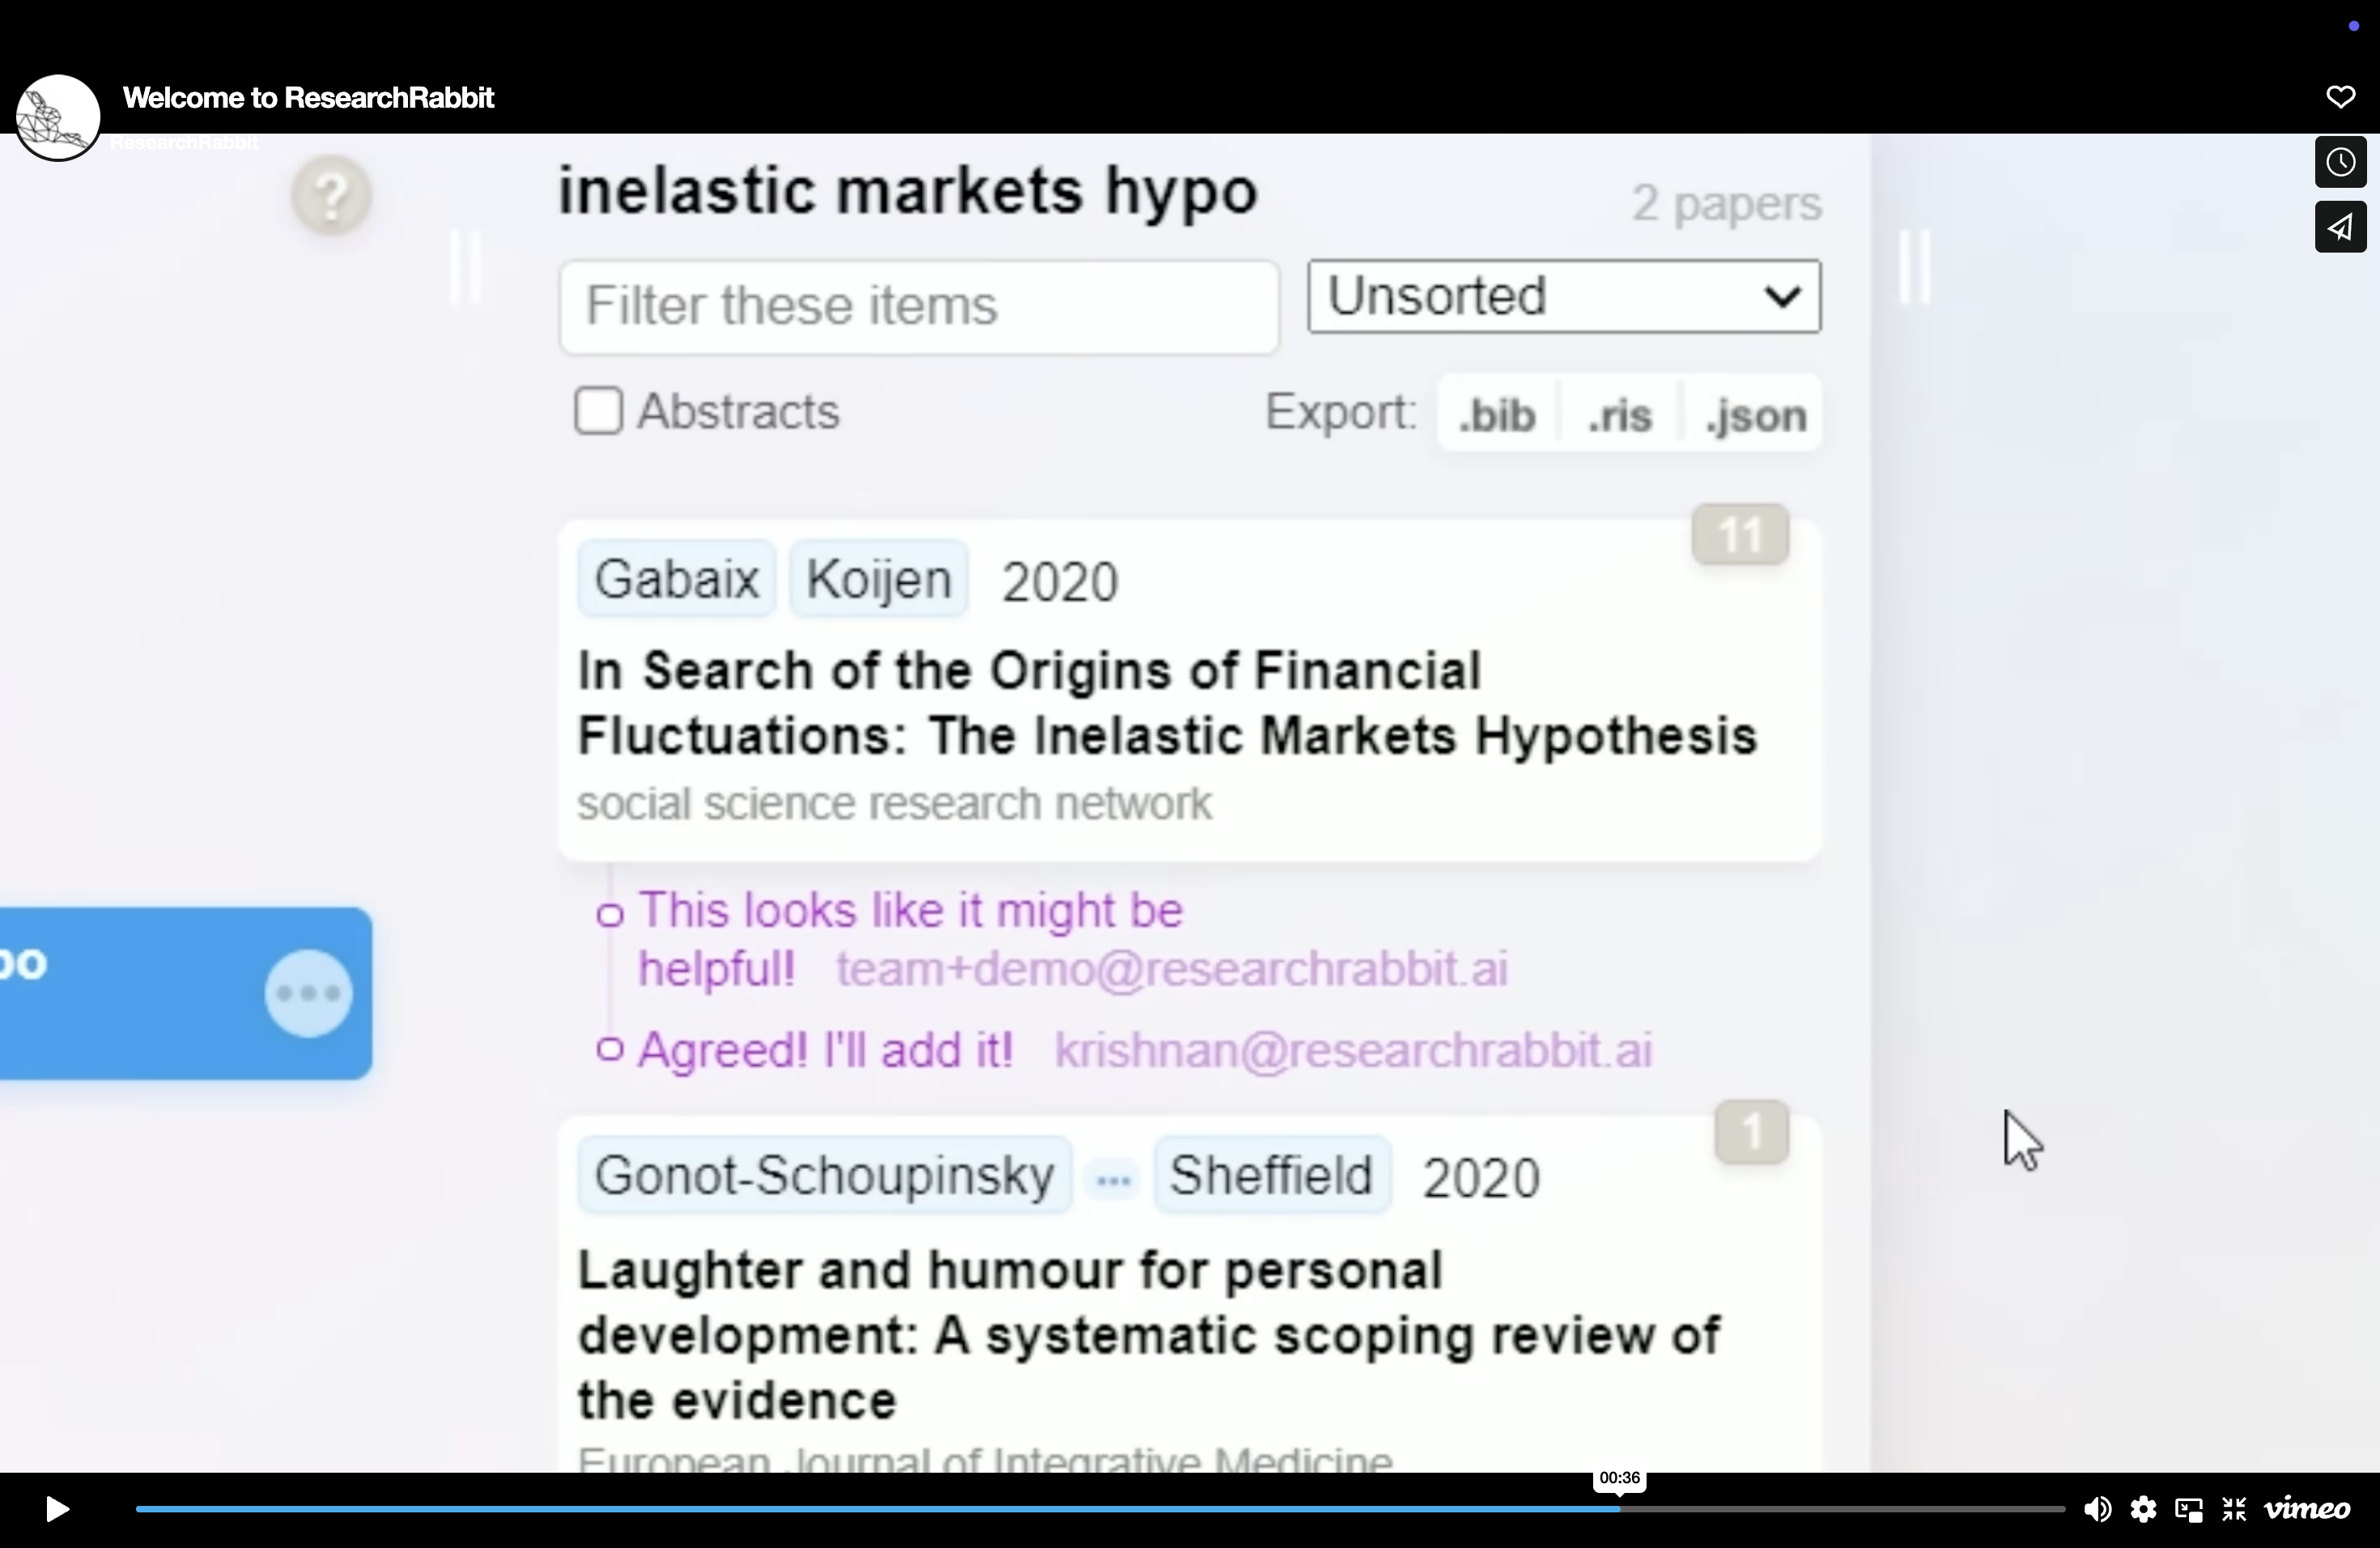Viewport: 2380px width, 1548px height.
Task: Export collection as .bib
Action: [x=1497, y=414]
